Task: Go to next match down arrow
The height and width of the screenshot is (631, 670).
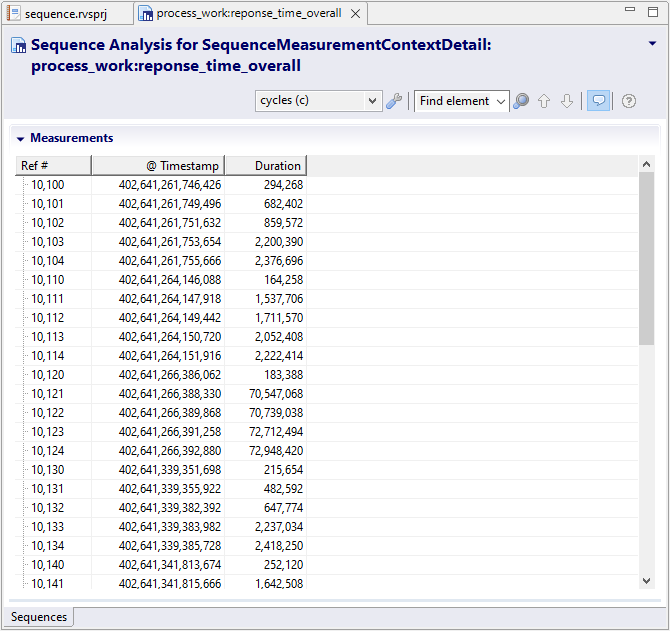Action: coord(567,101)
